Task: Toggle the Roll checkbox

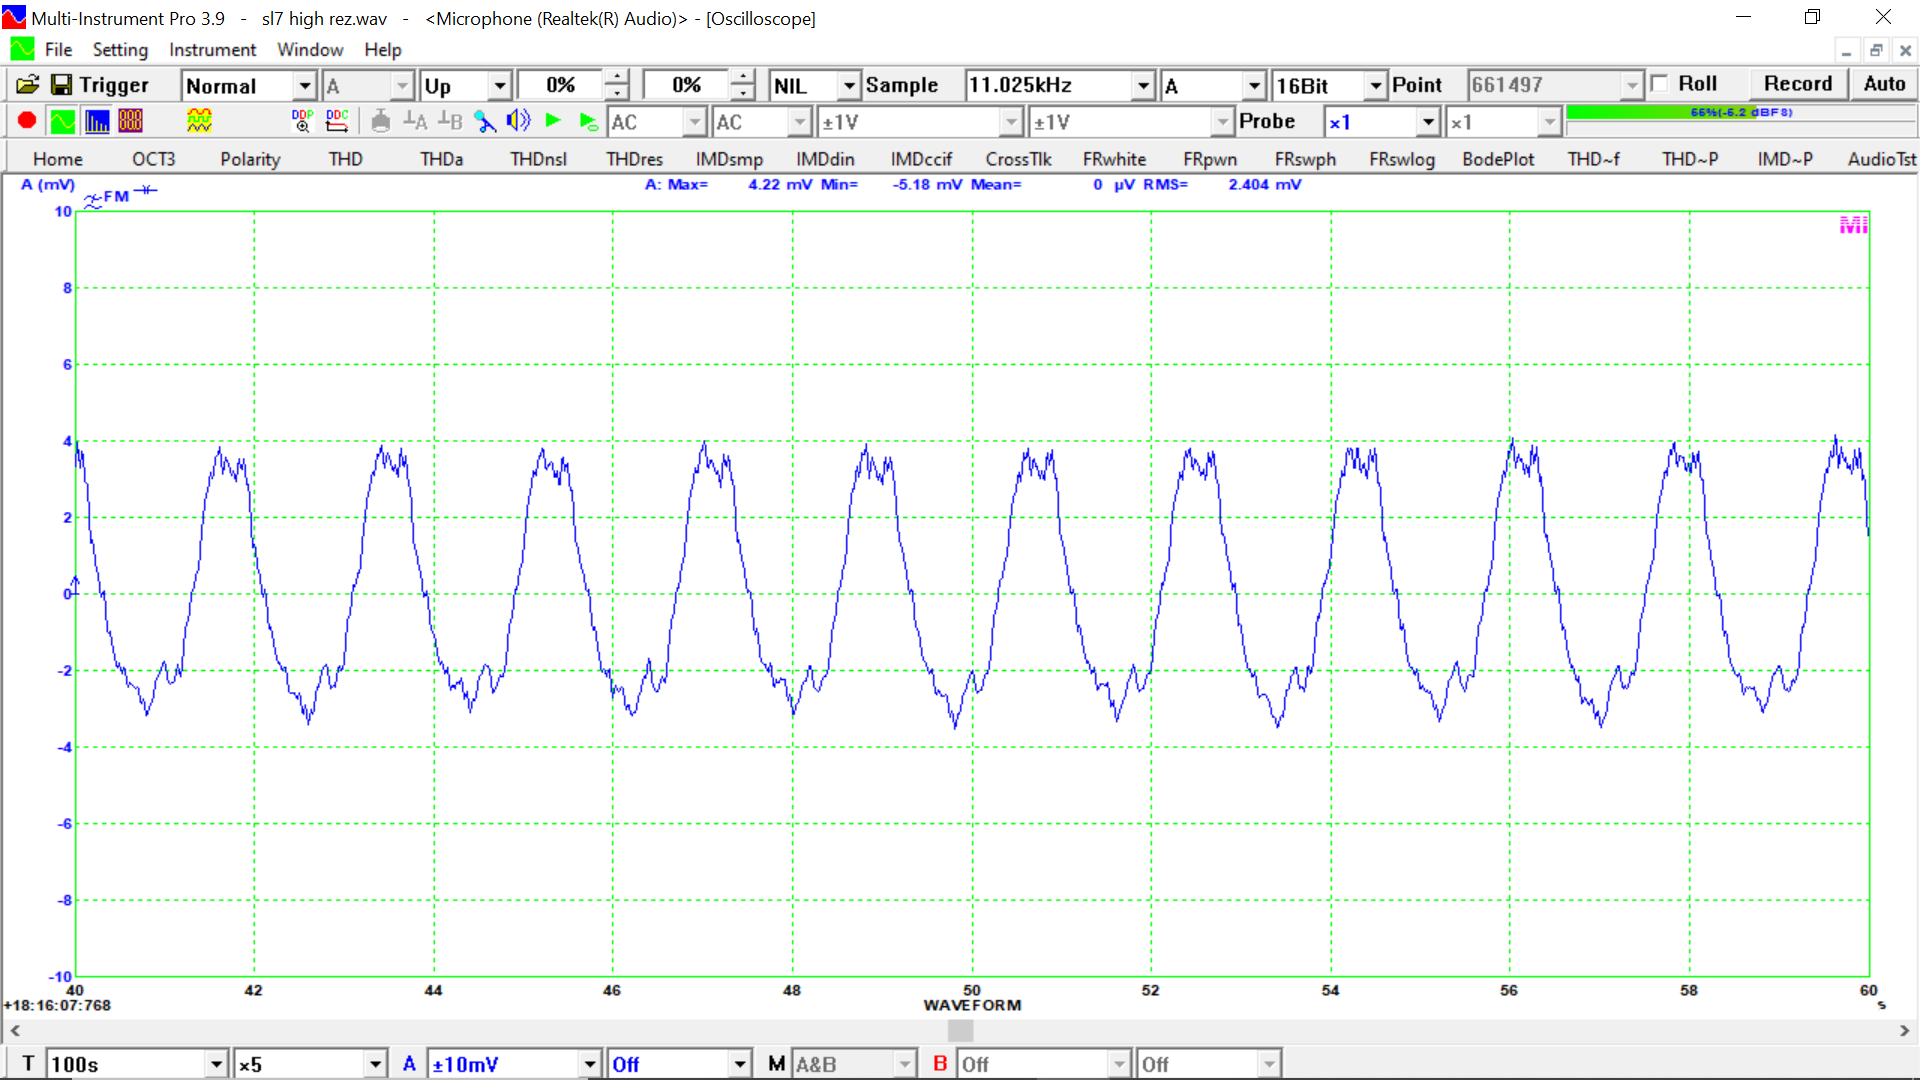Action: pos(1660,84)
